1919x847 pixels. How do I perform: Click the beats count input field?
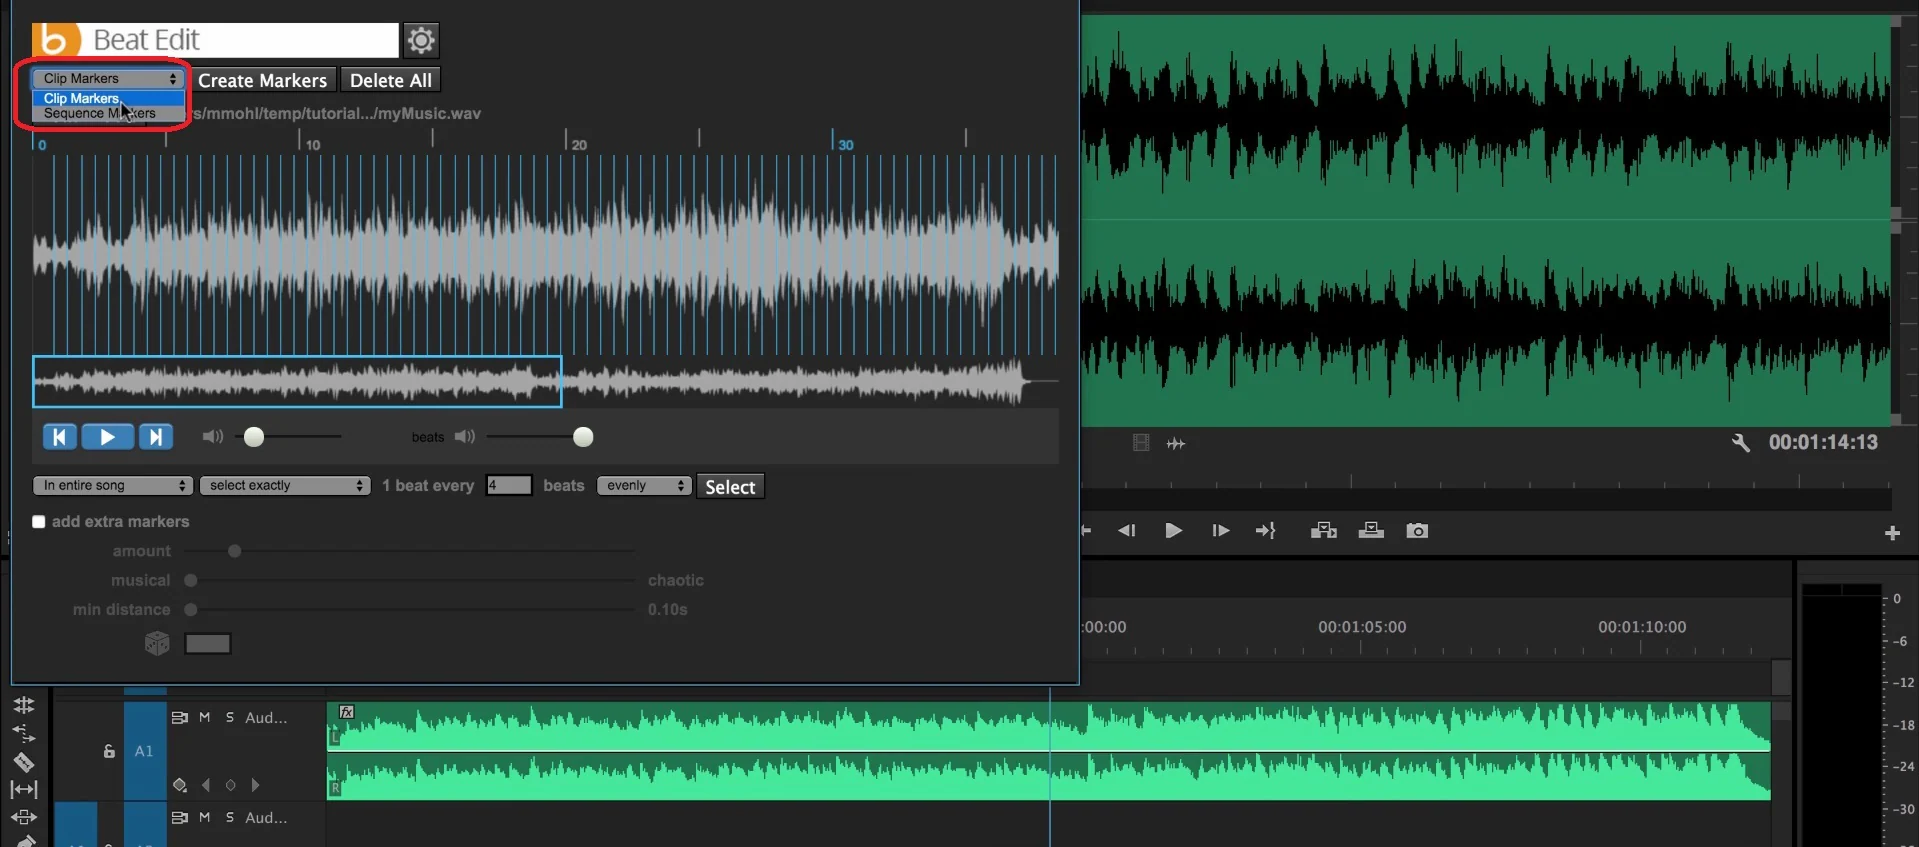click(x=509, y=485)
